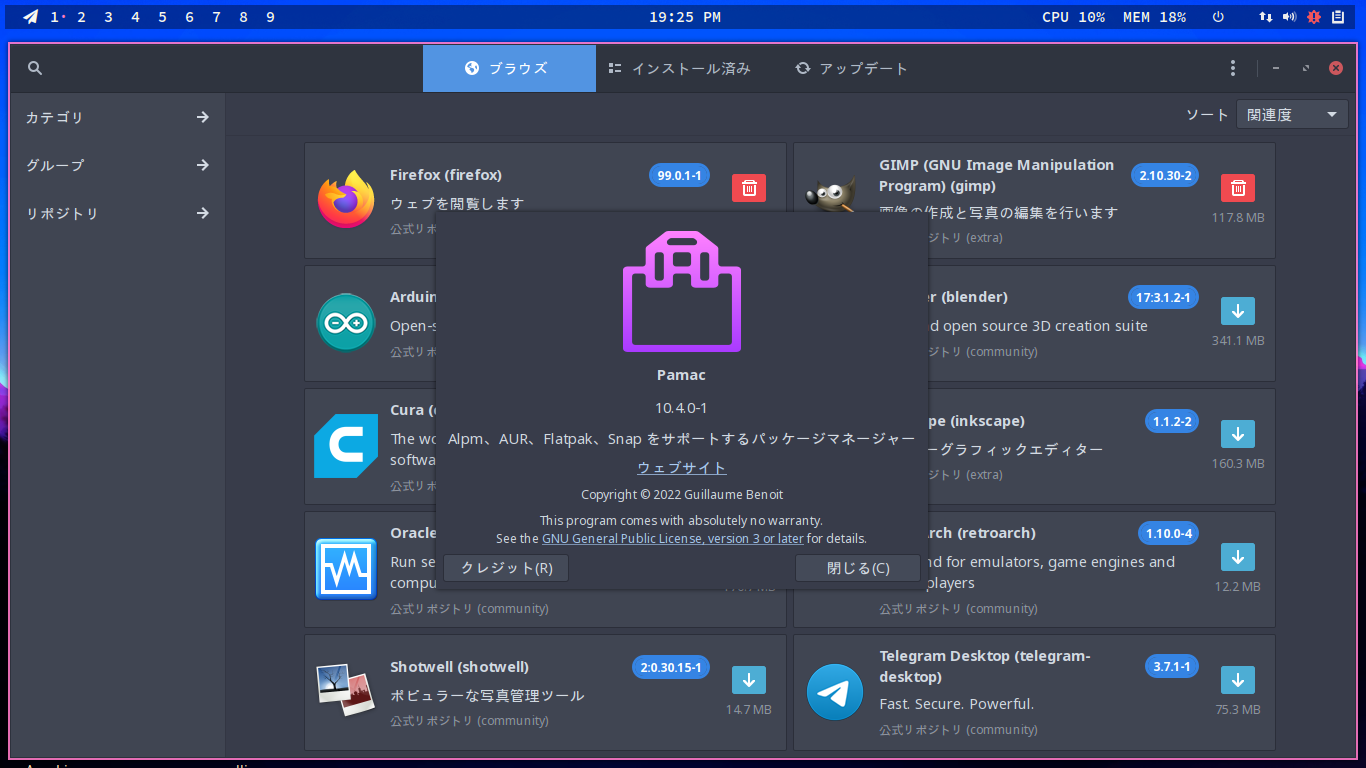Open the power icon in top bar

(x=1218, y=17)
